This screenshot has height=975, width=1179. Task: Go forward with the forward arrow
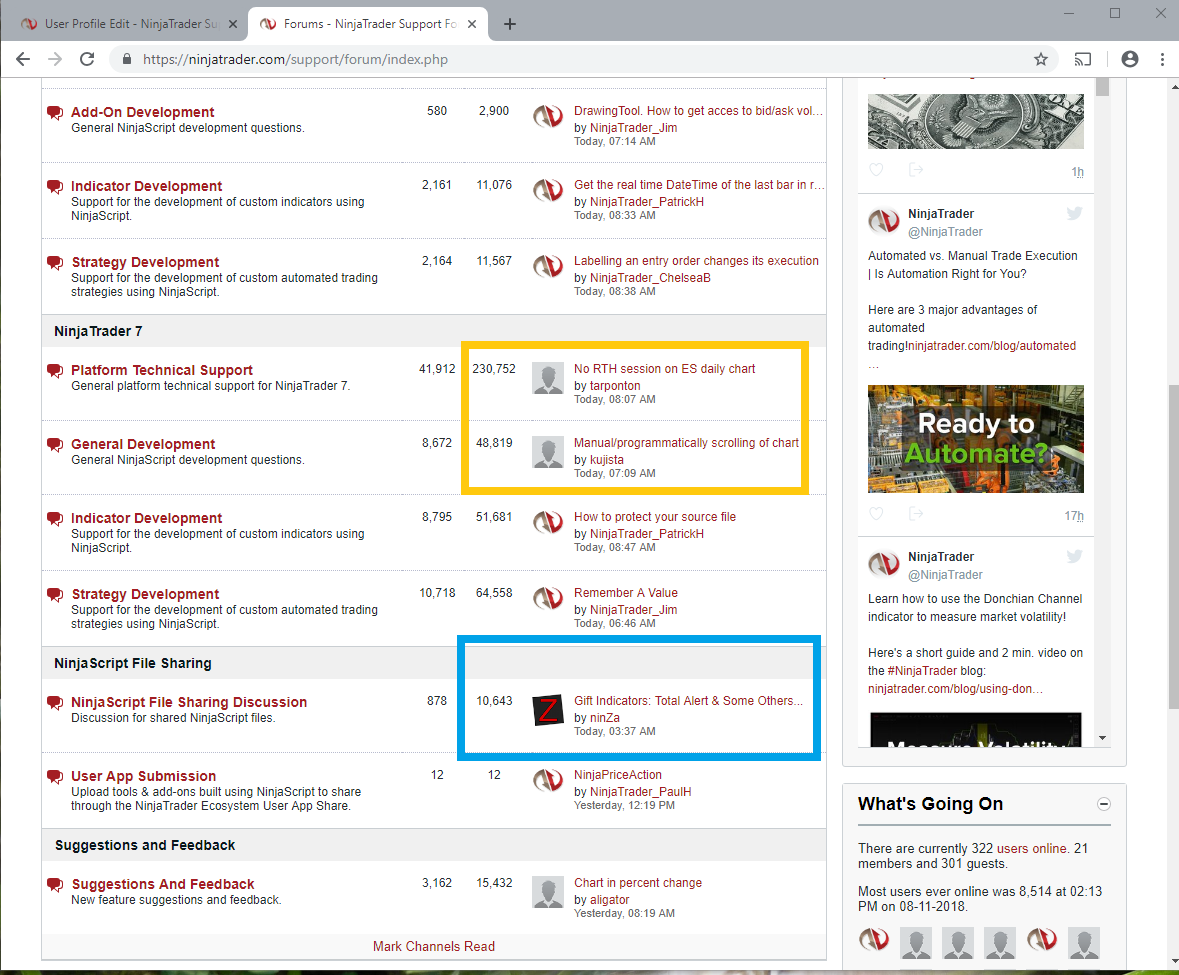click(55, 59)
